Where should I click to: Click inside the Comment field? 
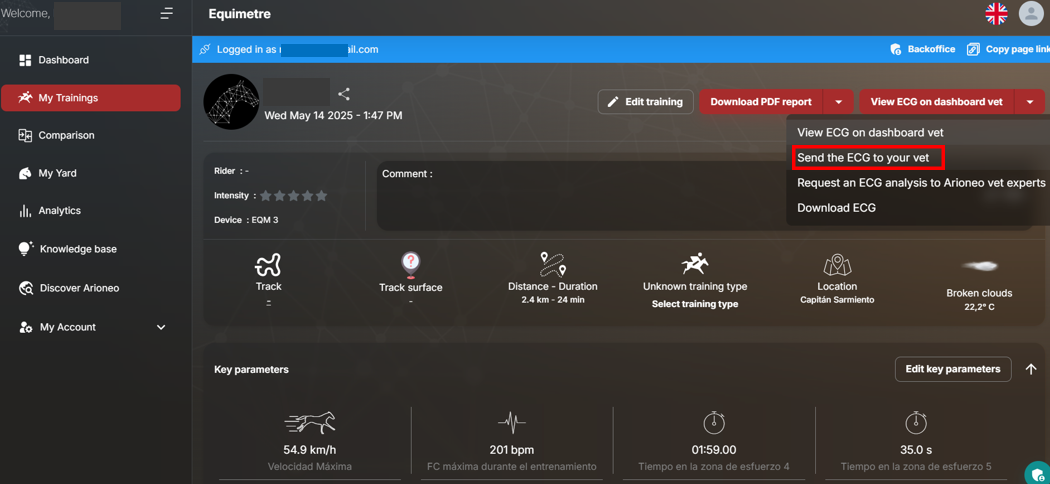(579, 195)
